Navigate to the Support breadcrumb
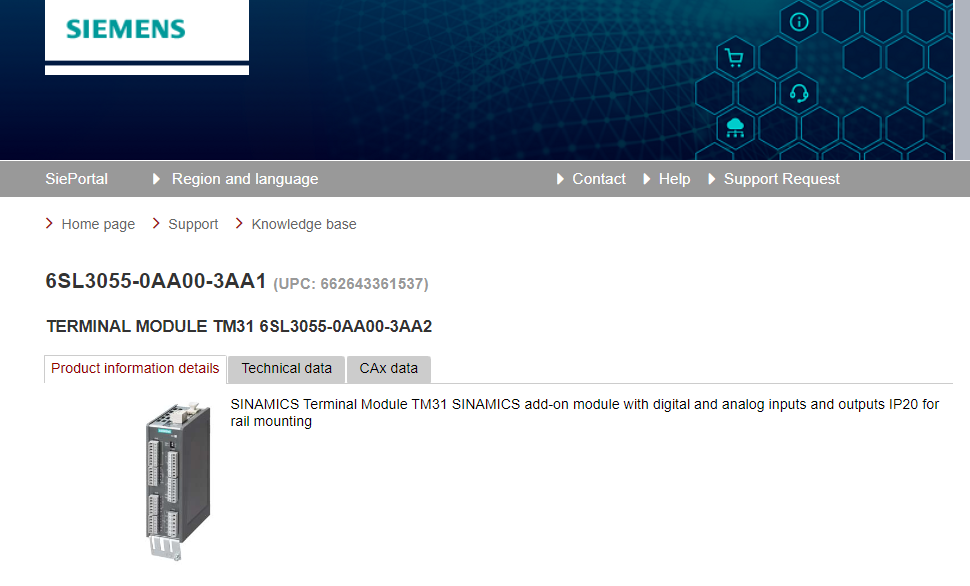 [x=193, y=224]
